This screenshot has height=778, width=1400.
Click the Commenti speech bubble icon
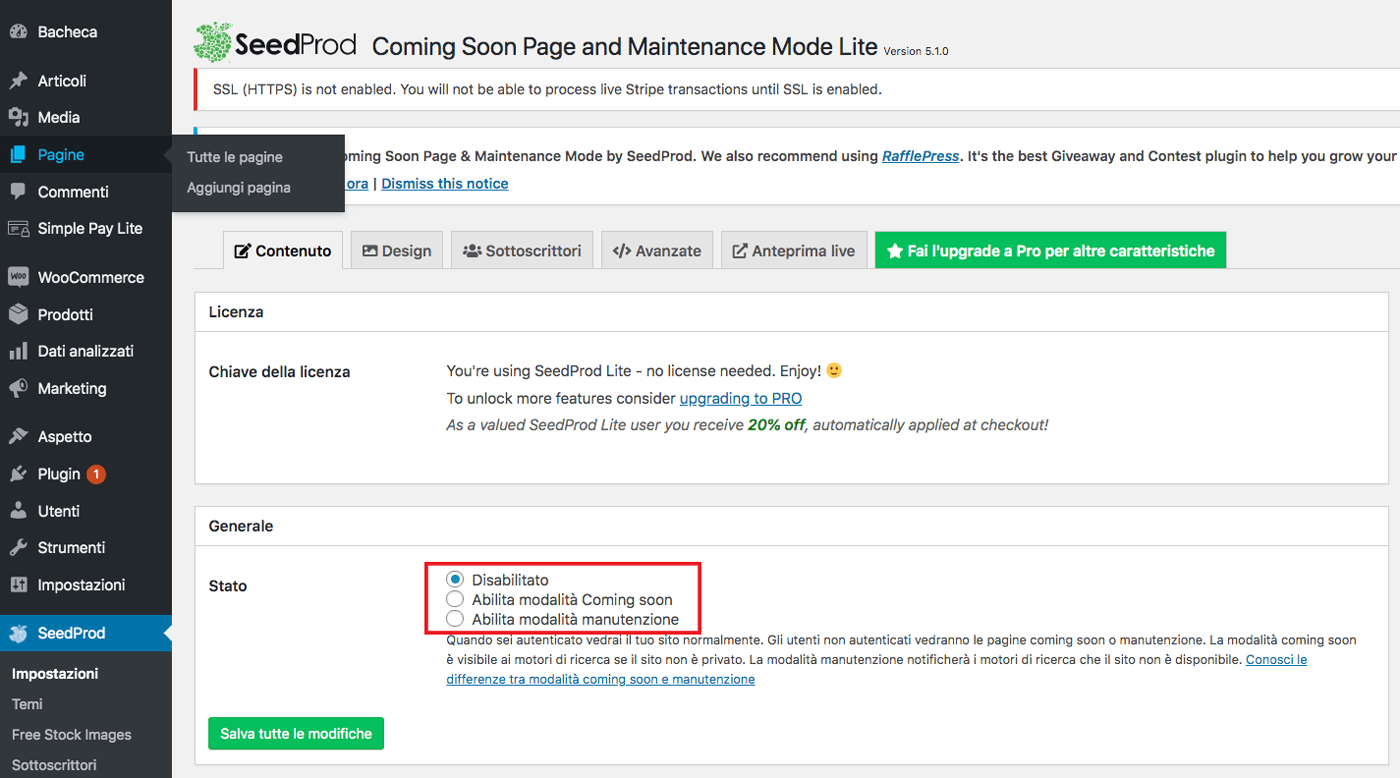(x=18, y=192)
